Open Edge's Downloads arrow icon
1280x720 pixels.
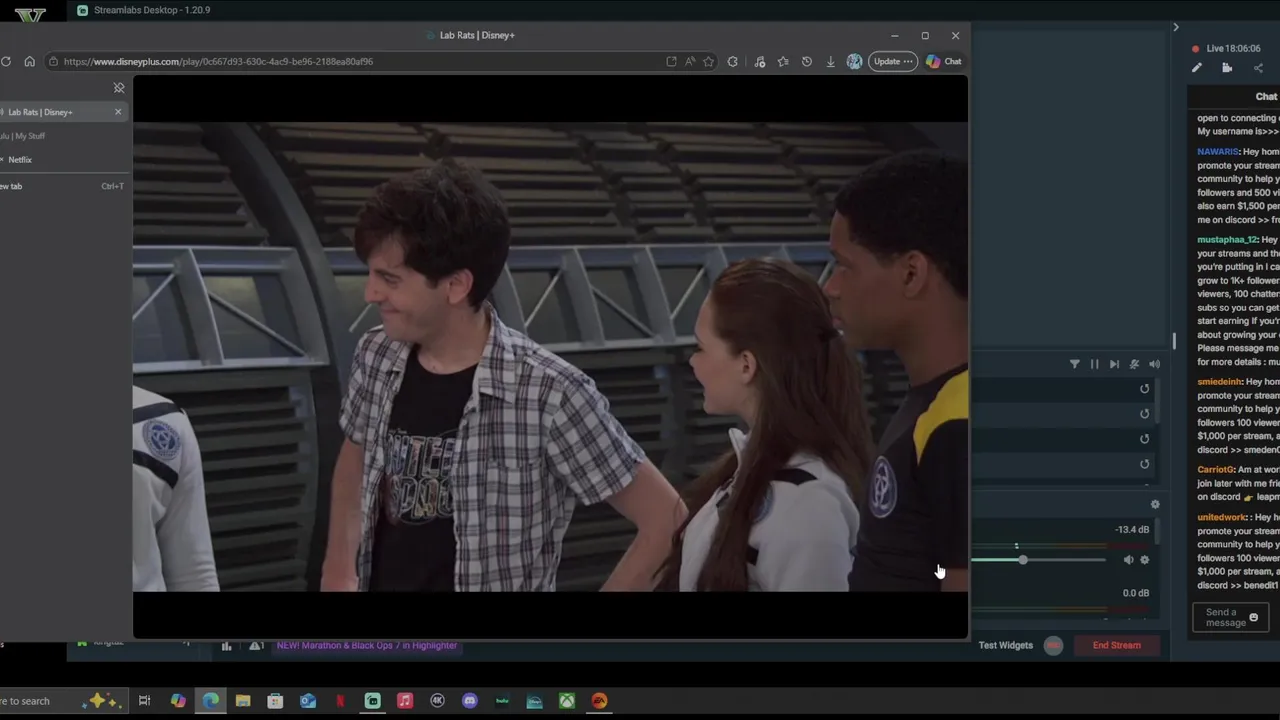click(830, 61)
